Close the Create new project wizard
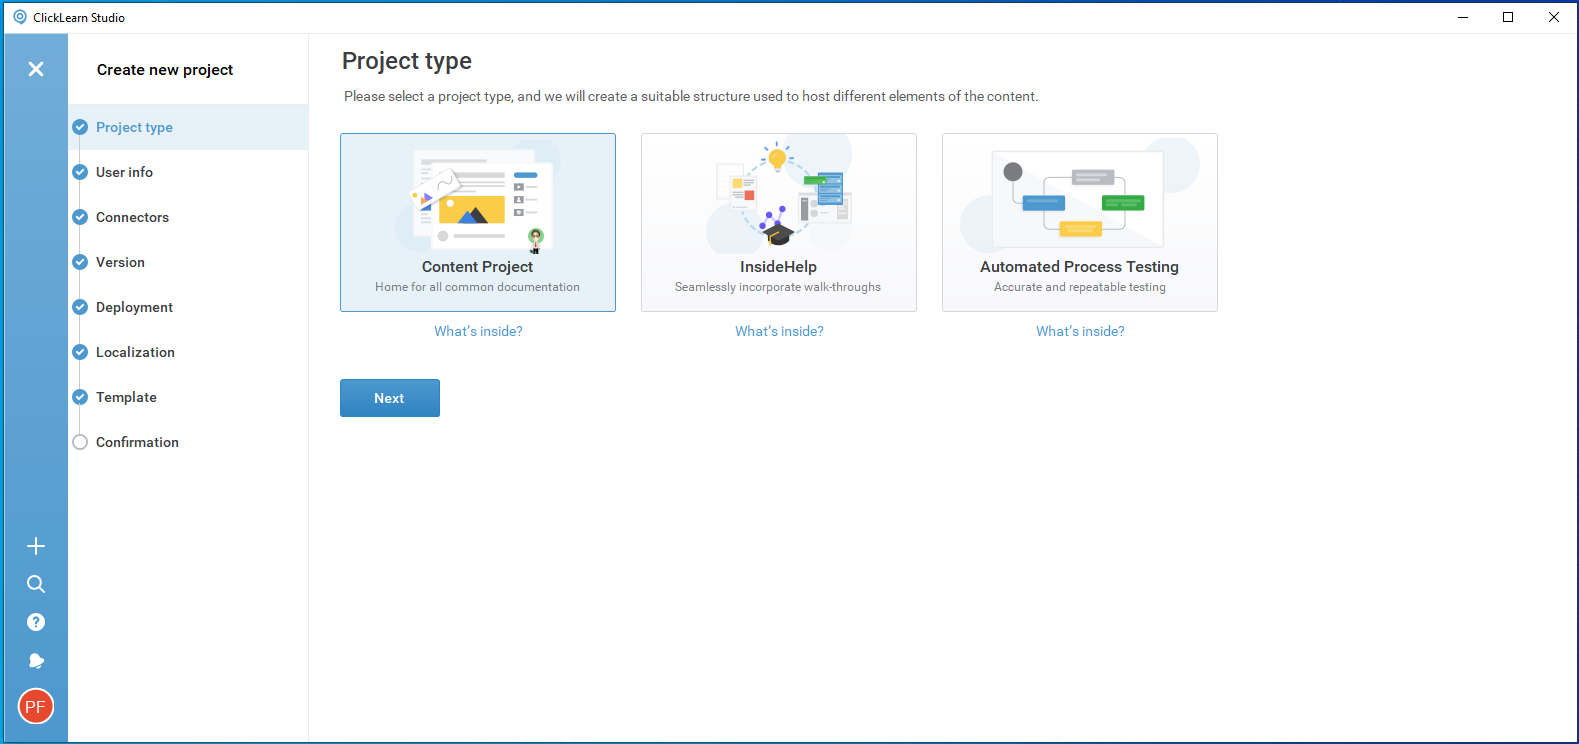This screenshot has height=744, width=1579. click(x=36, y=69)
